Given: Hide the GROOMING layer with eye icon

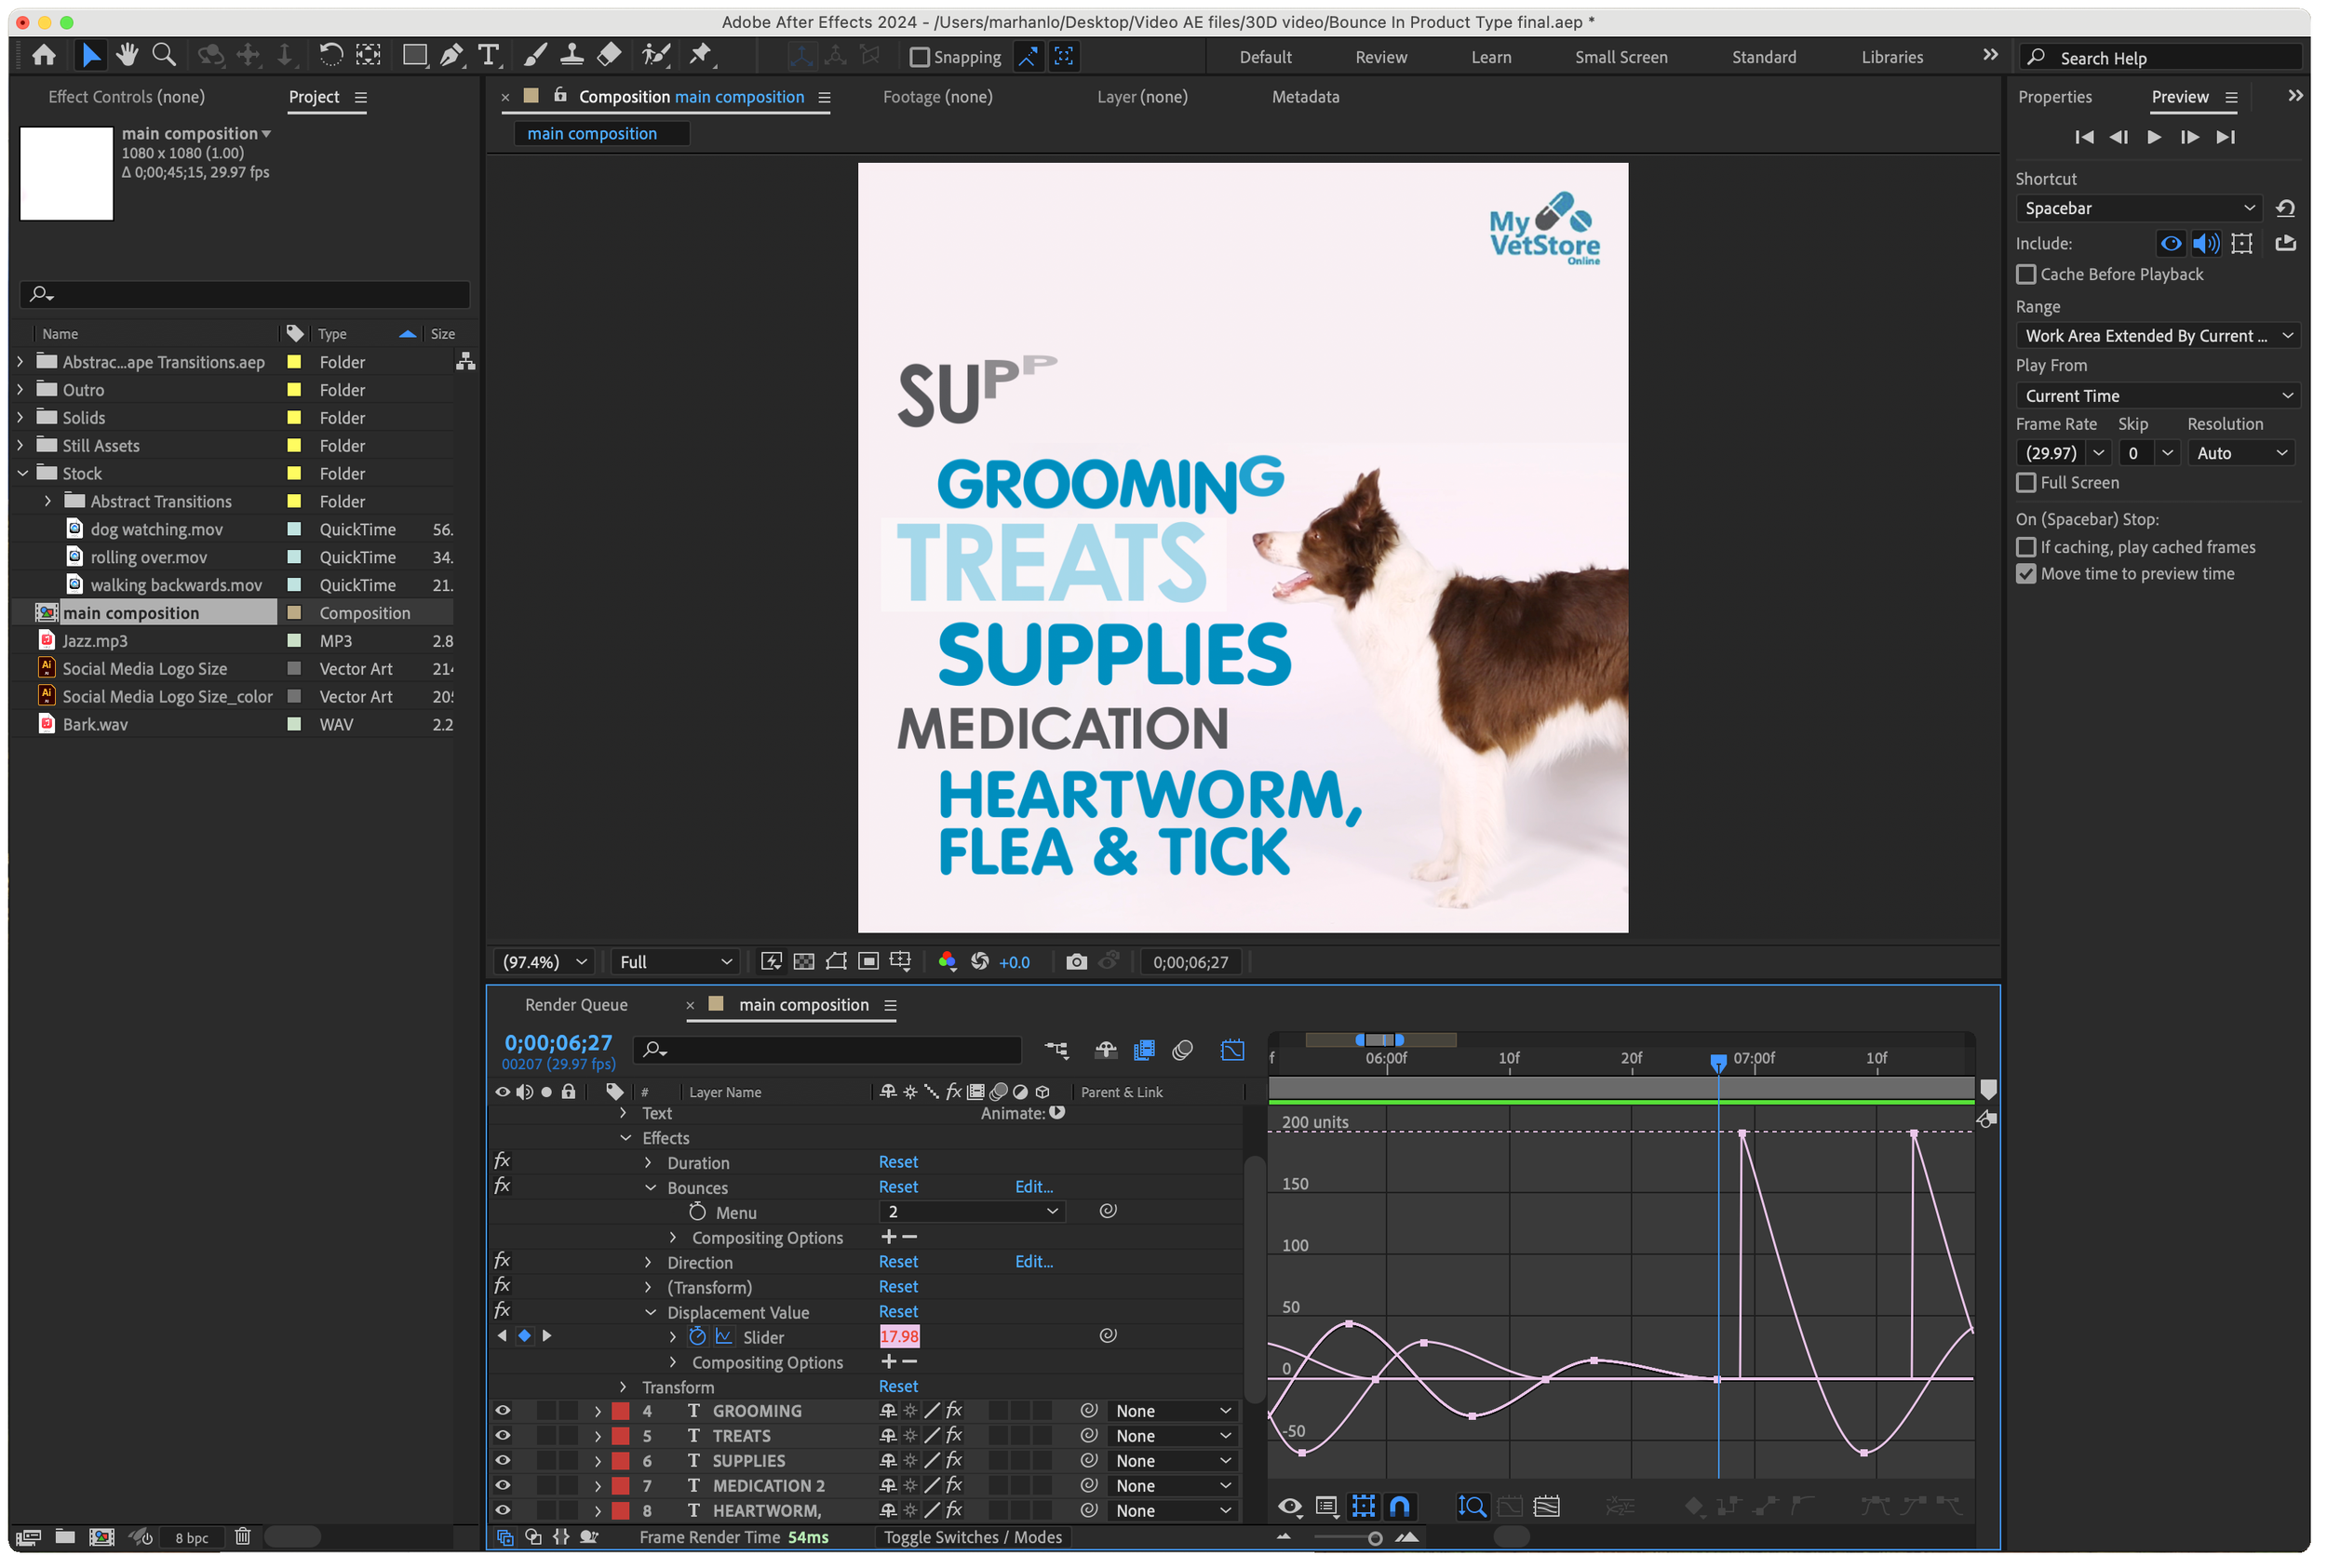Looking at the screenshot, I should point(502,1411).
